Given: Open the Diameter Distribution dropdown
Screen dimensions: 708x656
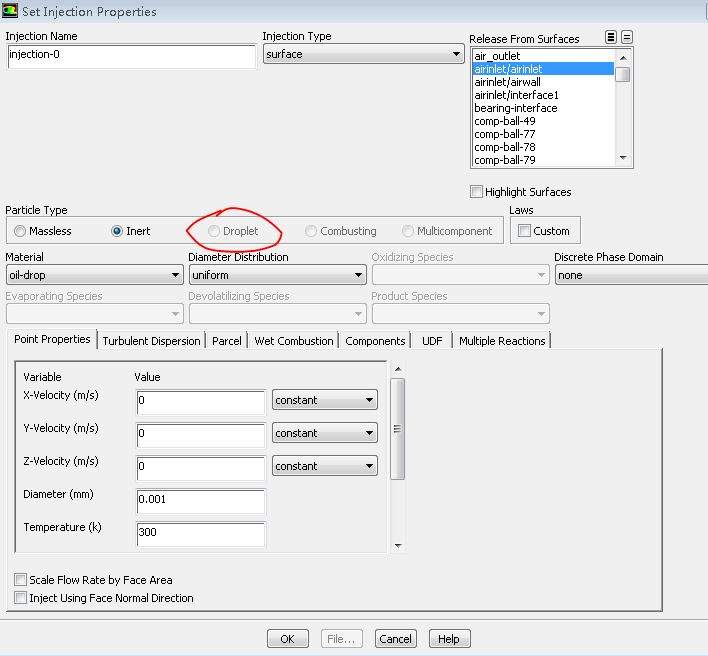Looking at the screenshot, I should pos(278,275).
